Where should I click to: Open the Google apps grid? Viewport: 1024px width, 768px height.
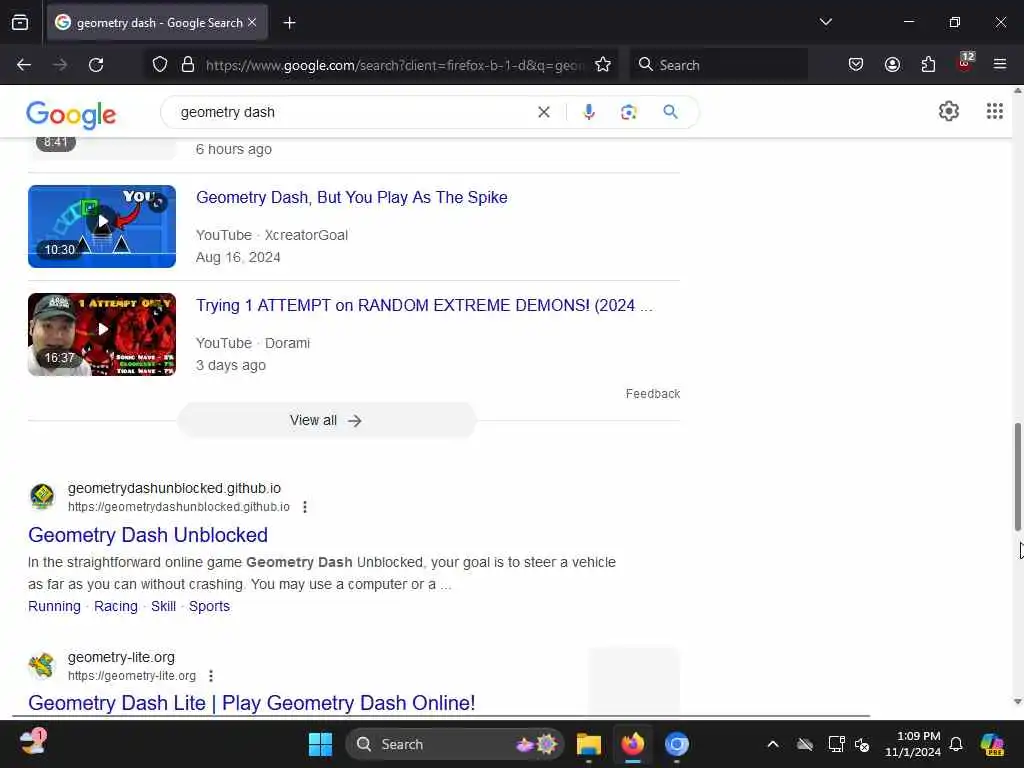pyautogui.click(x=994, y=112)
